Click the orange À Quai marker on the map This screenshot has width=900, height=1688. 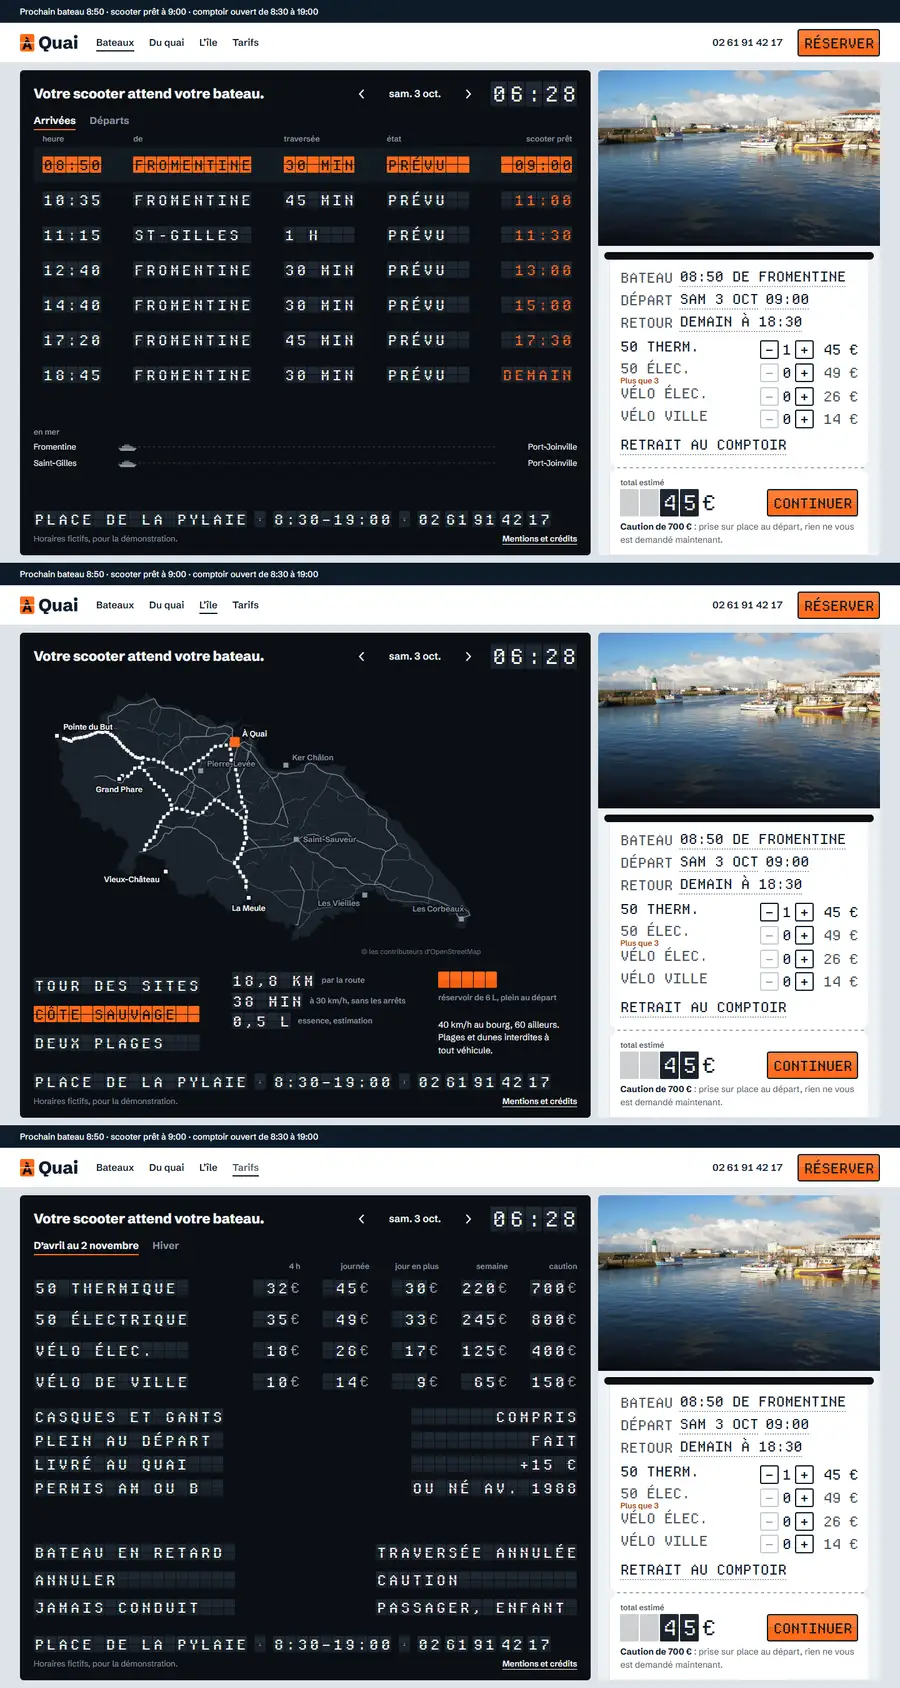coord(235,742)
